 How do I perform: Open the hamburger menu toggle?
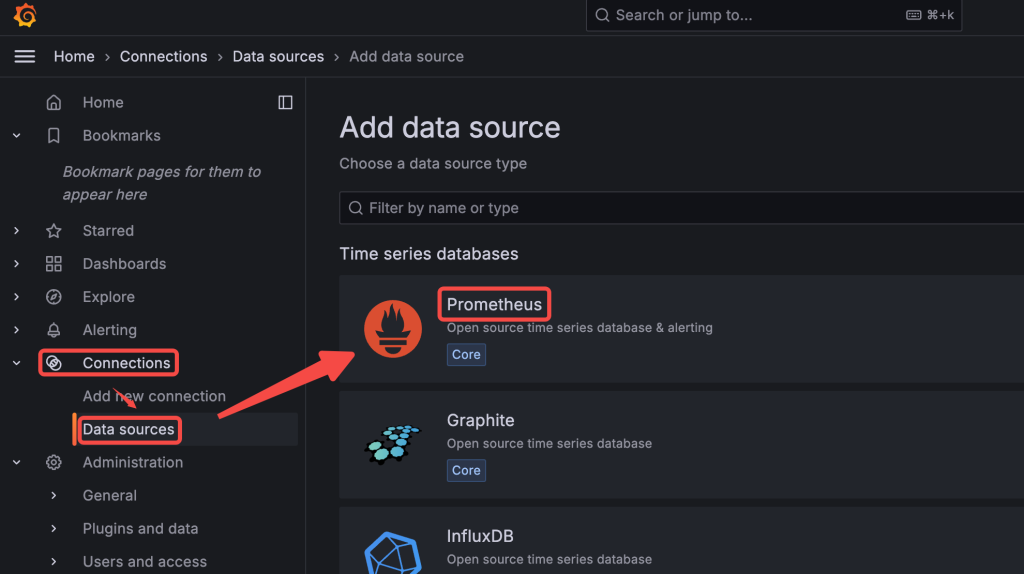tap(25, 57)
